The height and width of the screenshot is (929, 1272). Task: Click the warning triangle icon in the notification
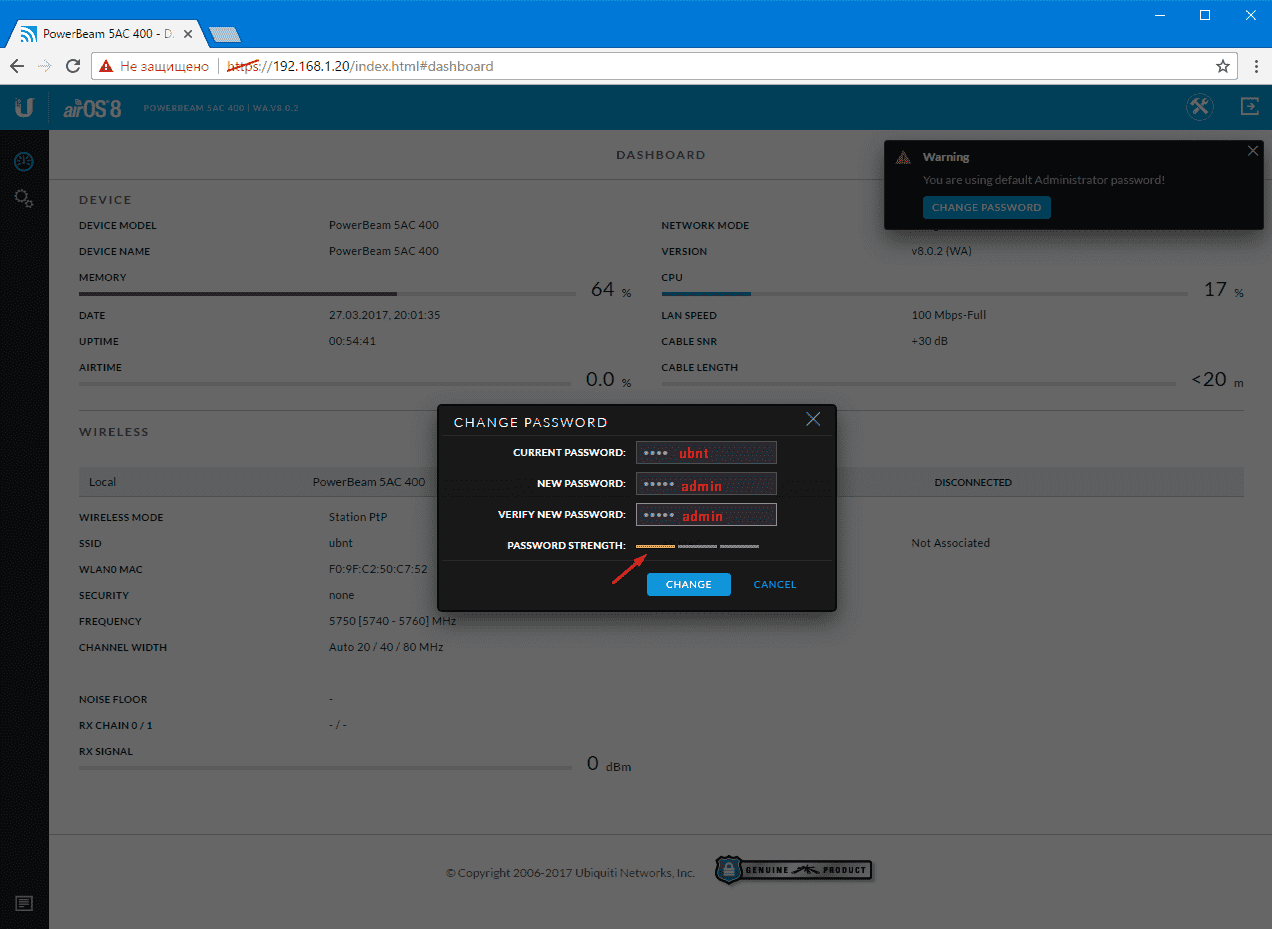point(903,158)
